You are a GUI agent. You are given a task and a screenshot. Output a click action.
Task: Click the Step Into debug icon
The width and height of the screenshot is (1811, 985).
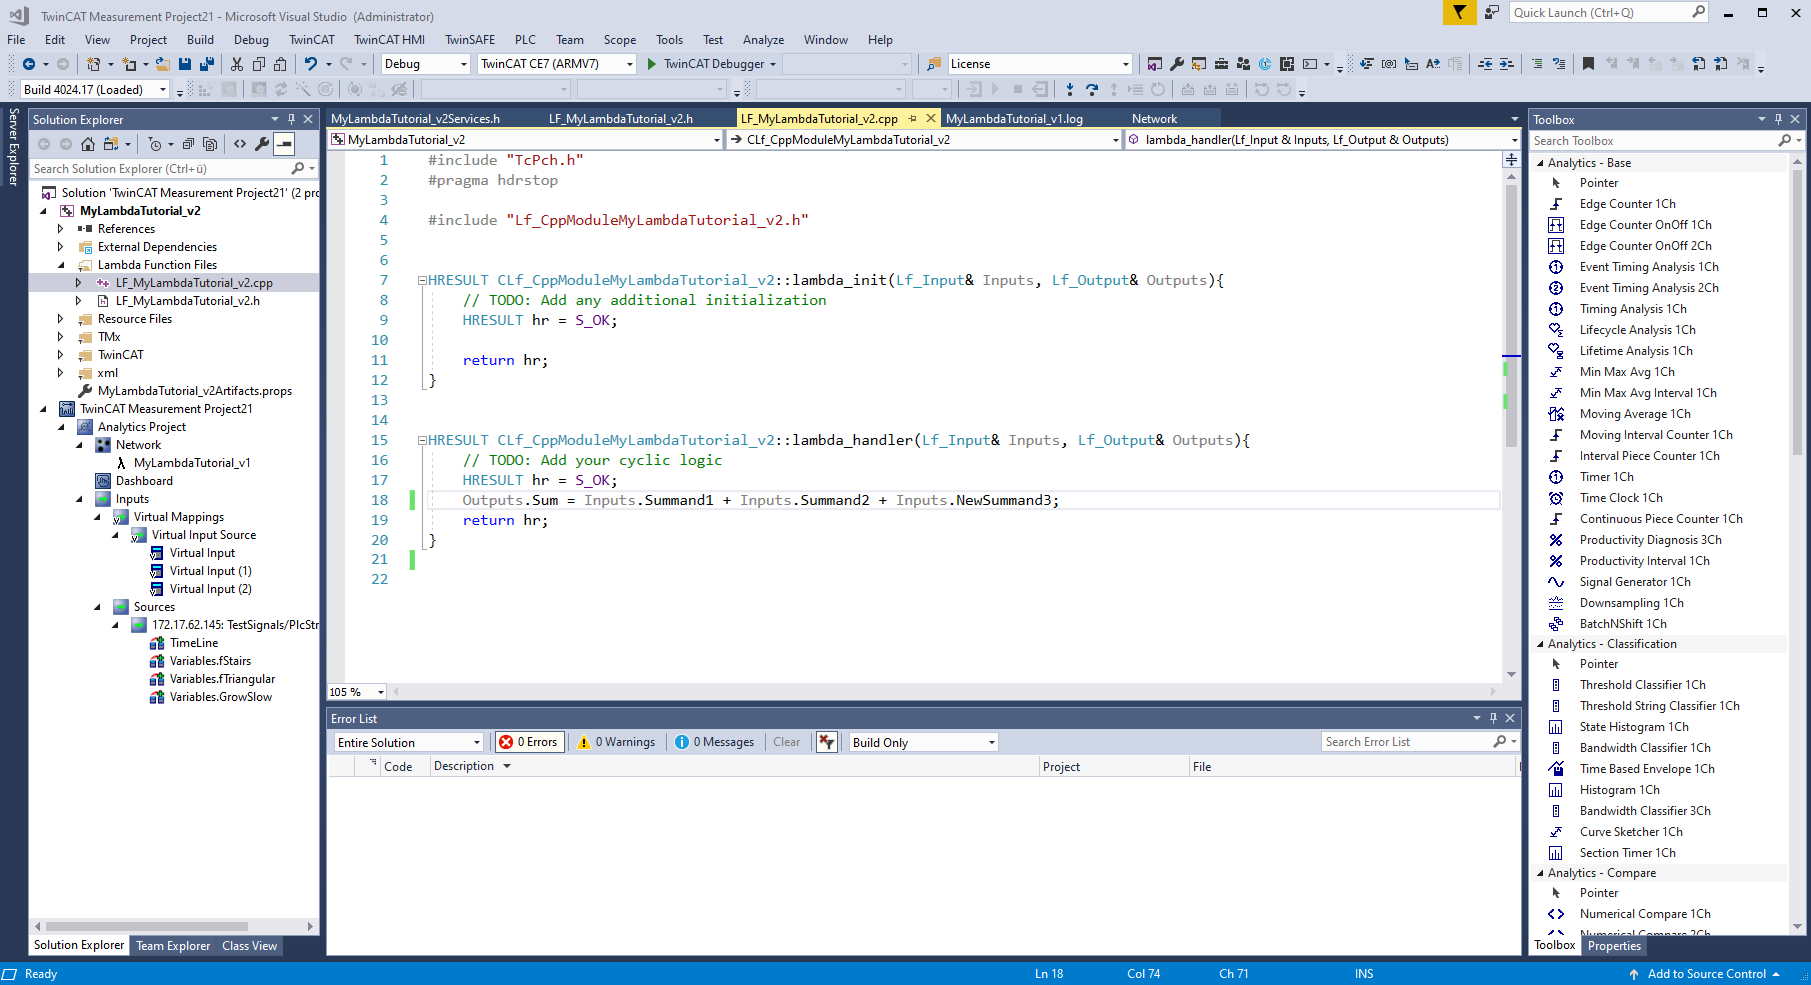1070,90
